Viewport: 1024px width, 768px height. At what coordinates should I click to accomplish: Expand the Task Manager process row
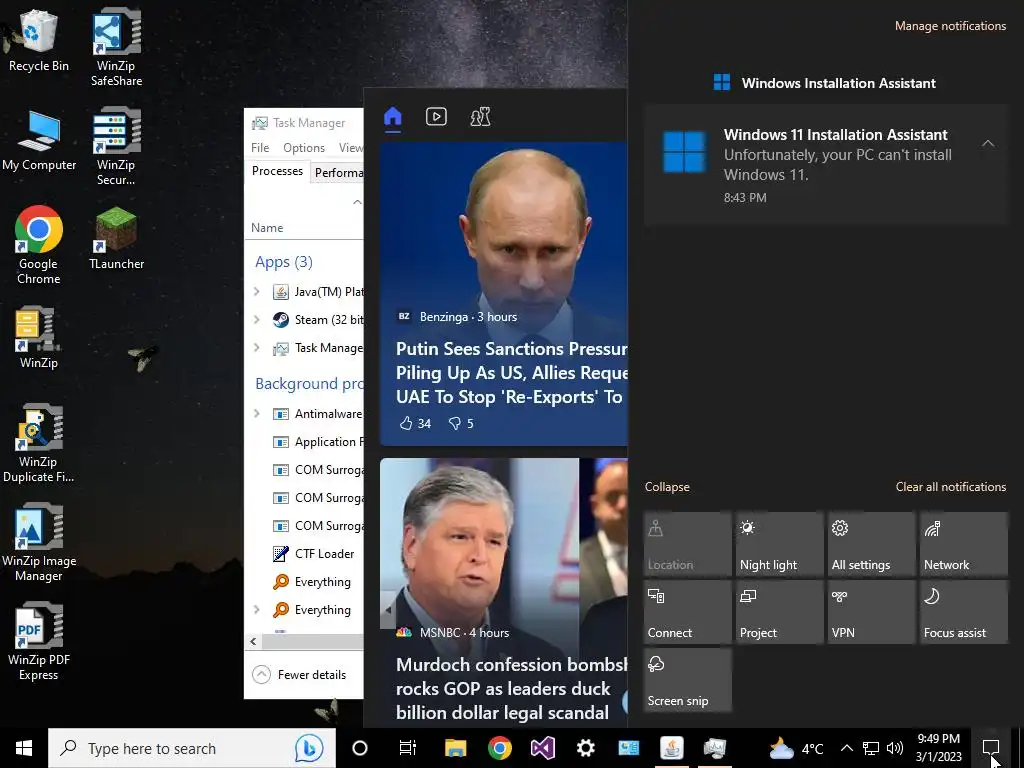click(x=257, y=347)
